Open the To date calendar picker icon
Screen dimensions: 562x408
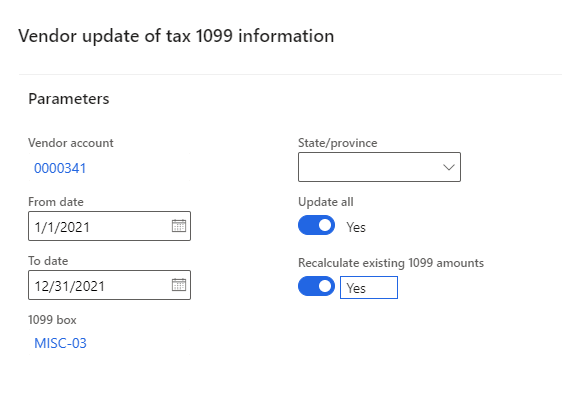coord(178,285)
